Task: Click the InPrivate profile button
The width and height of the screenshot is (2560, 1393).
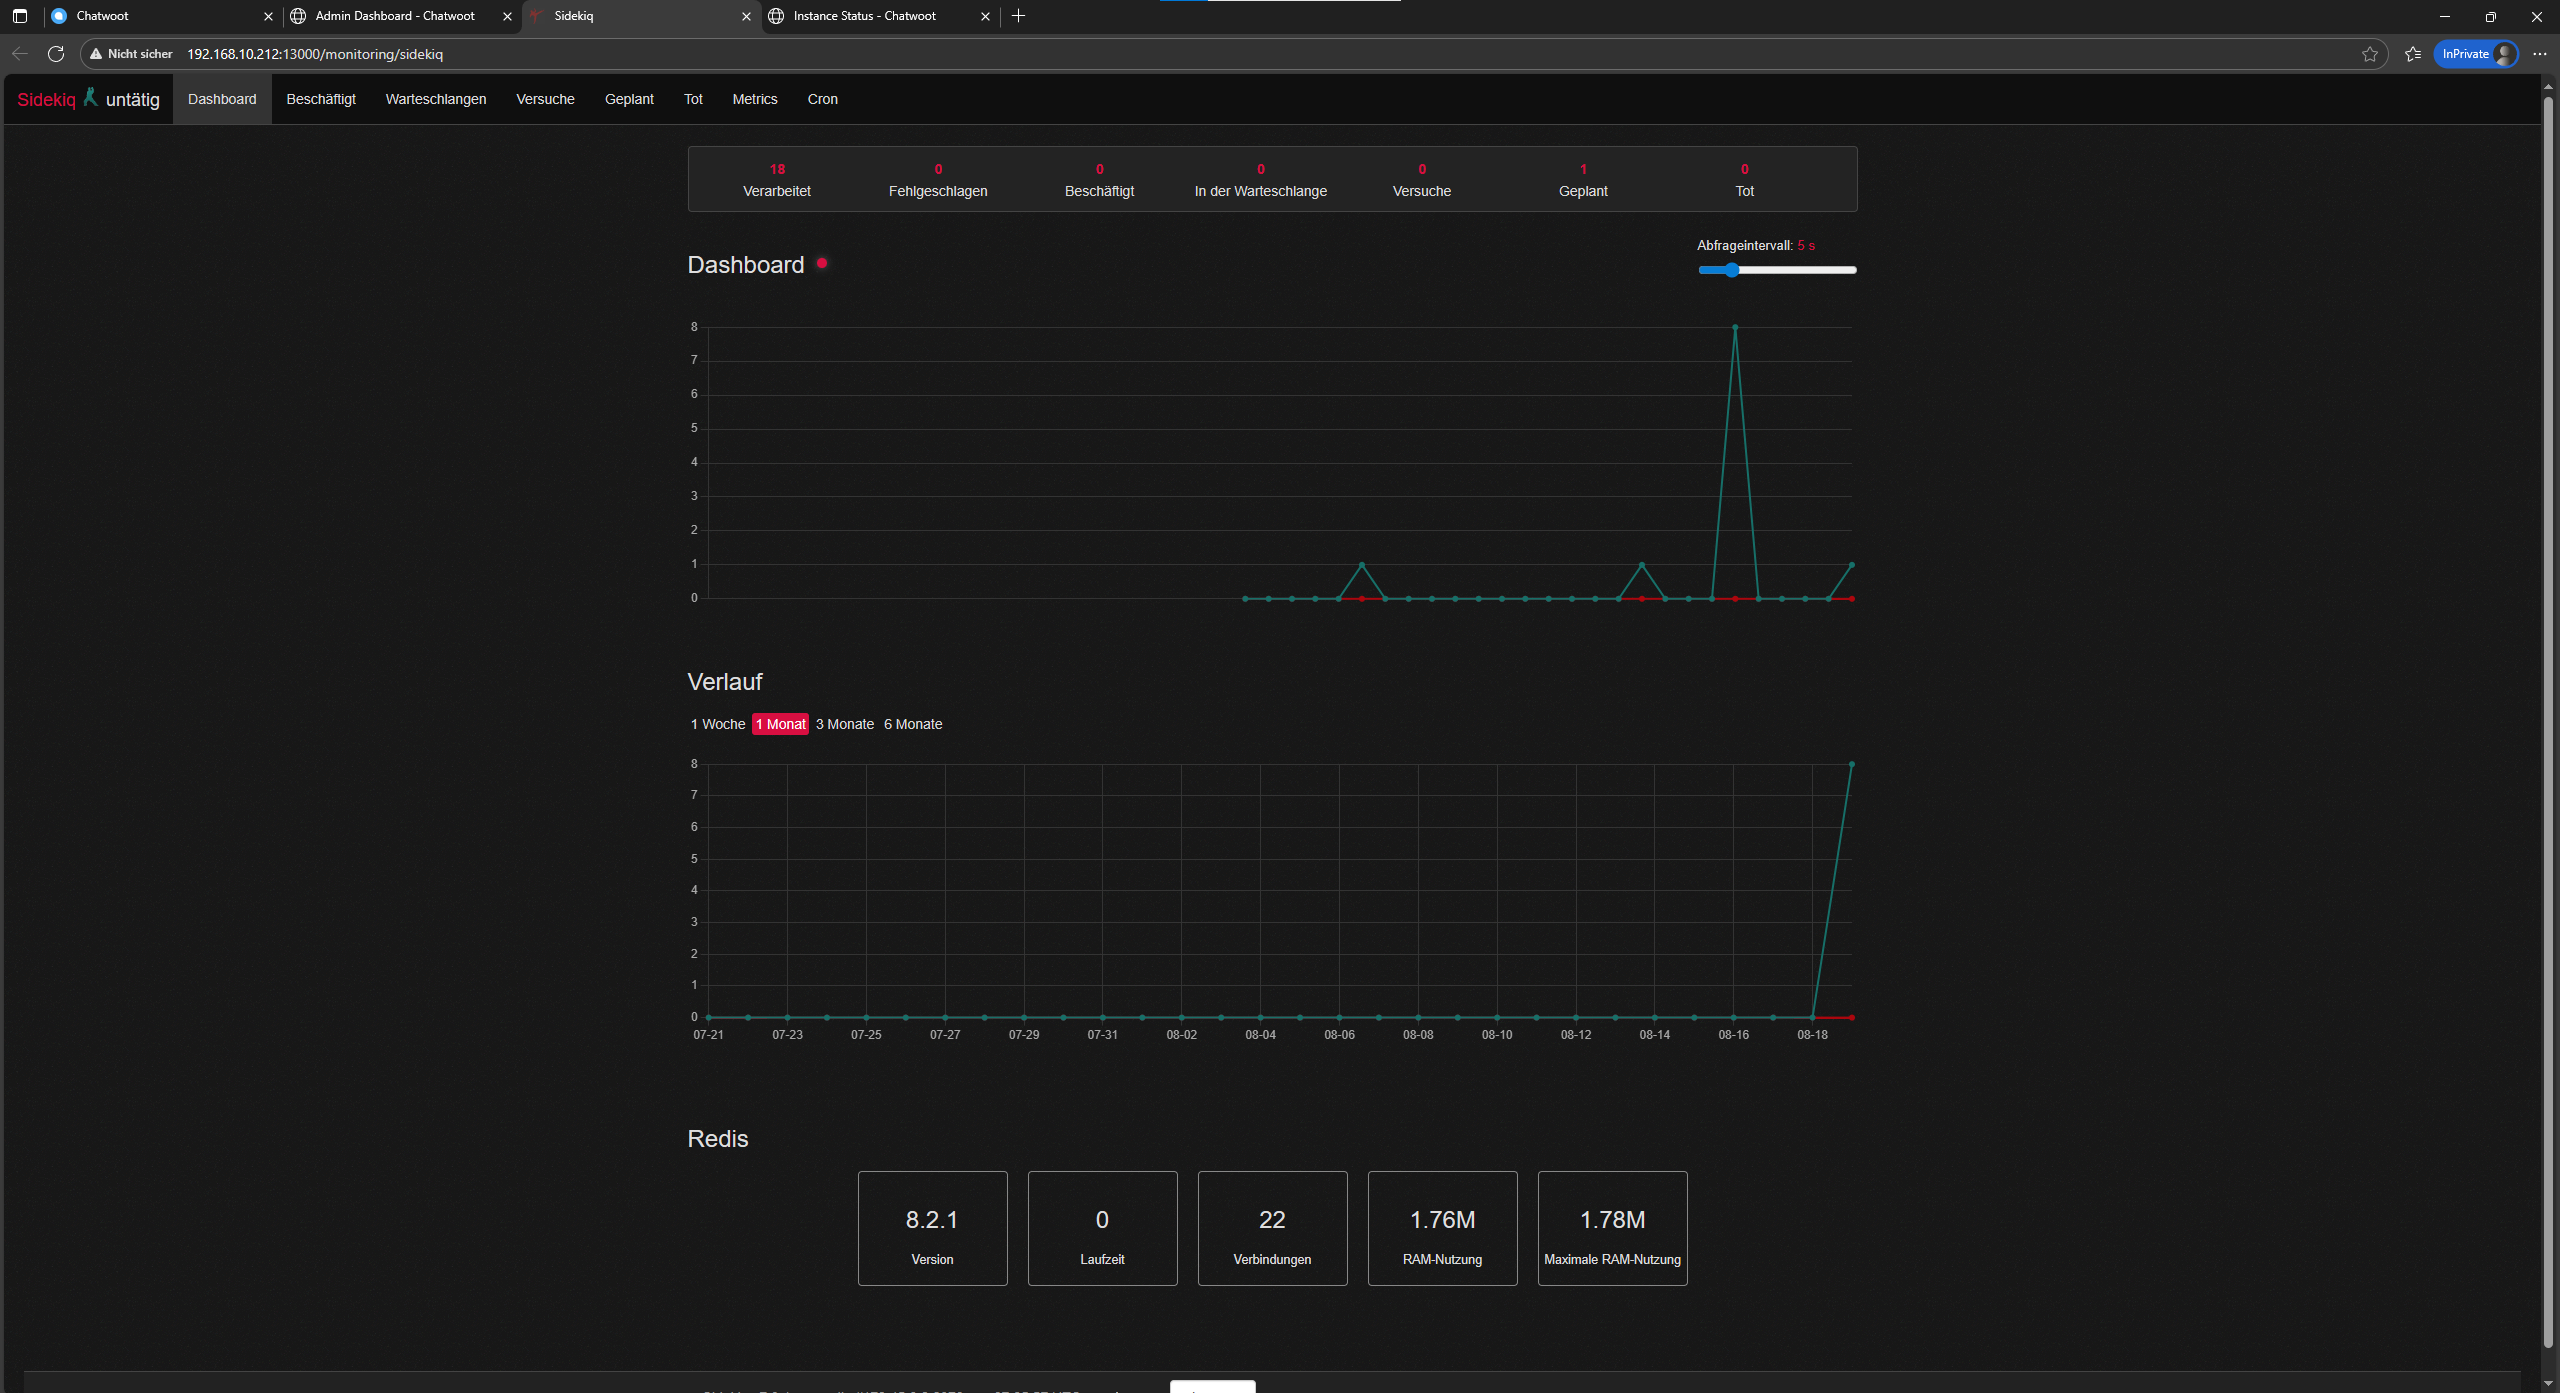Action: pyautogui.click(x=2476, y=54)
